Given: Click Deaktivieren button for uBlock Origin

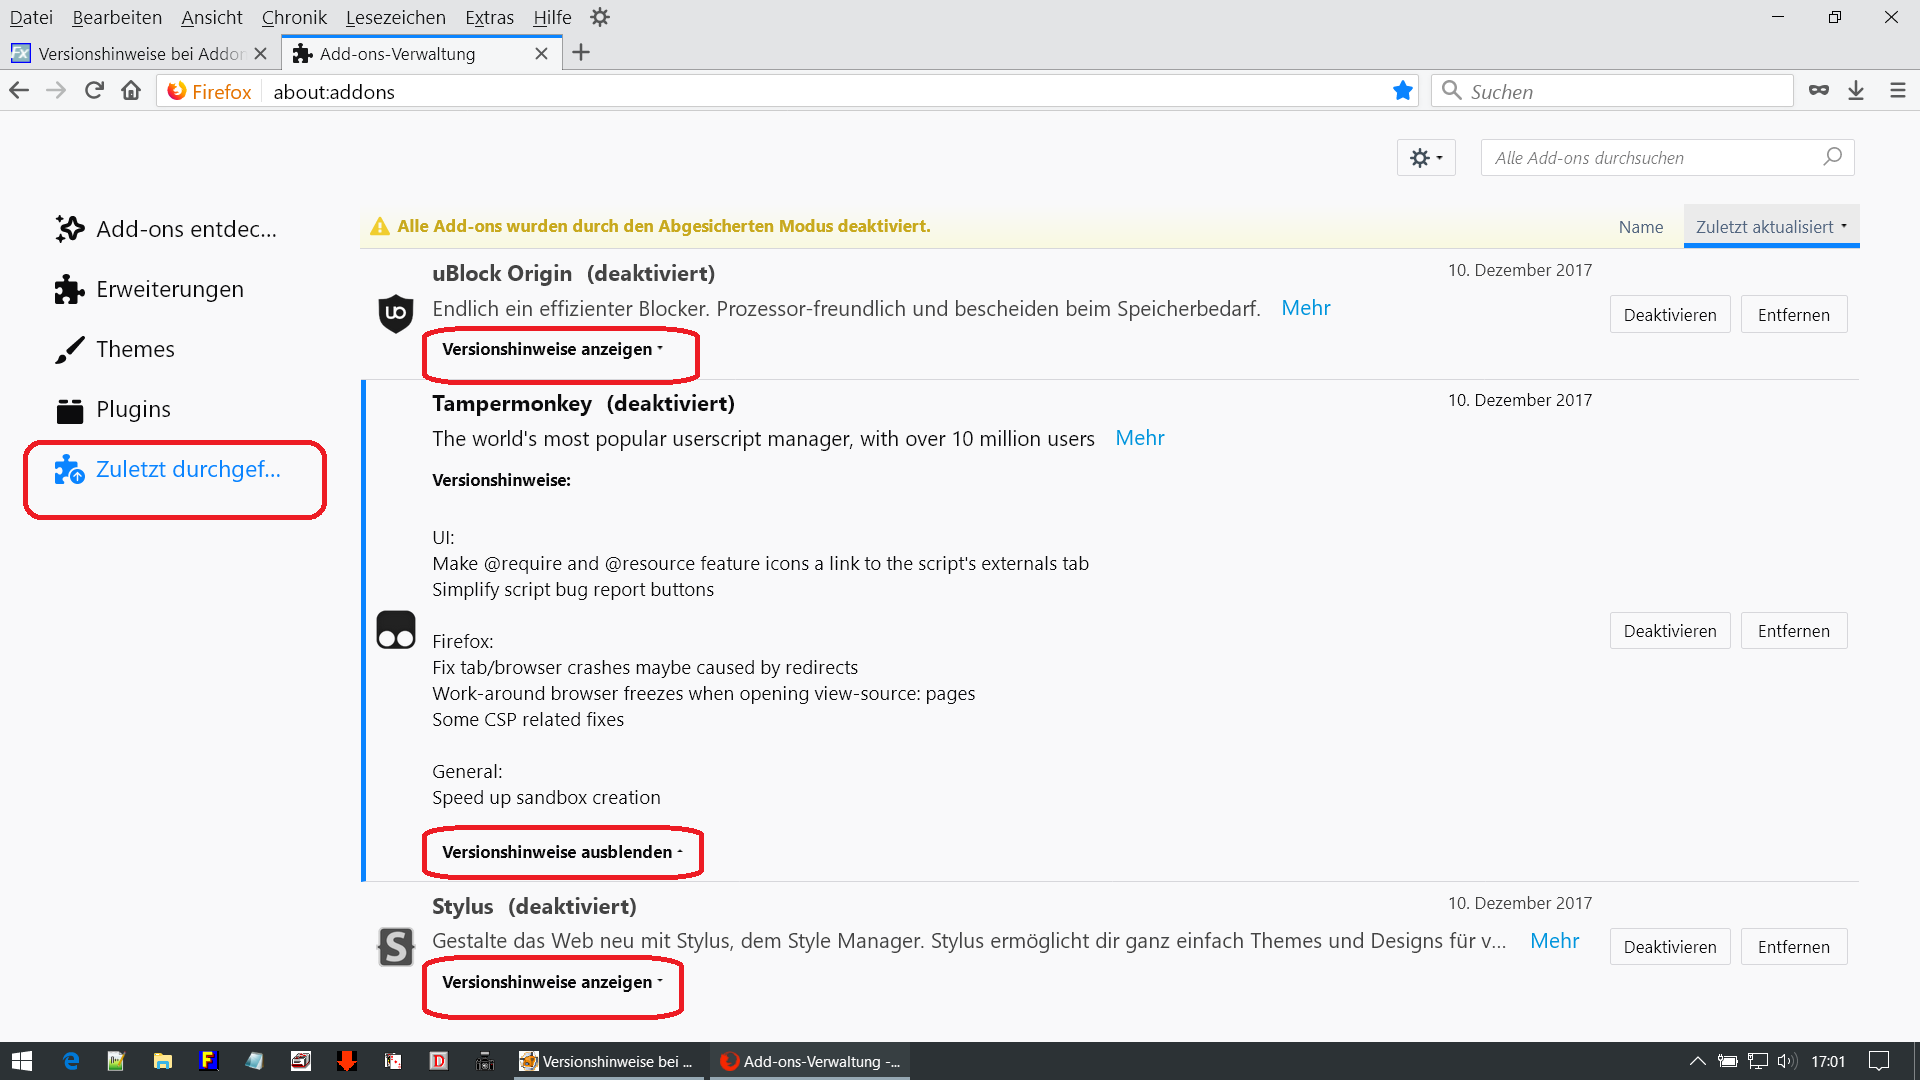Looking at the screenshot, I should pyautogui.click(x=1669, y=315).
